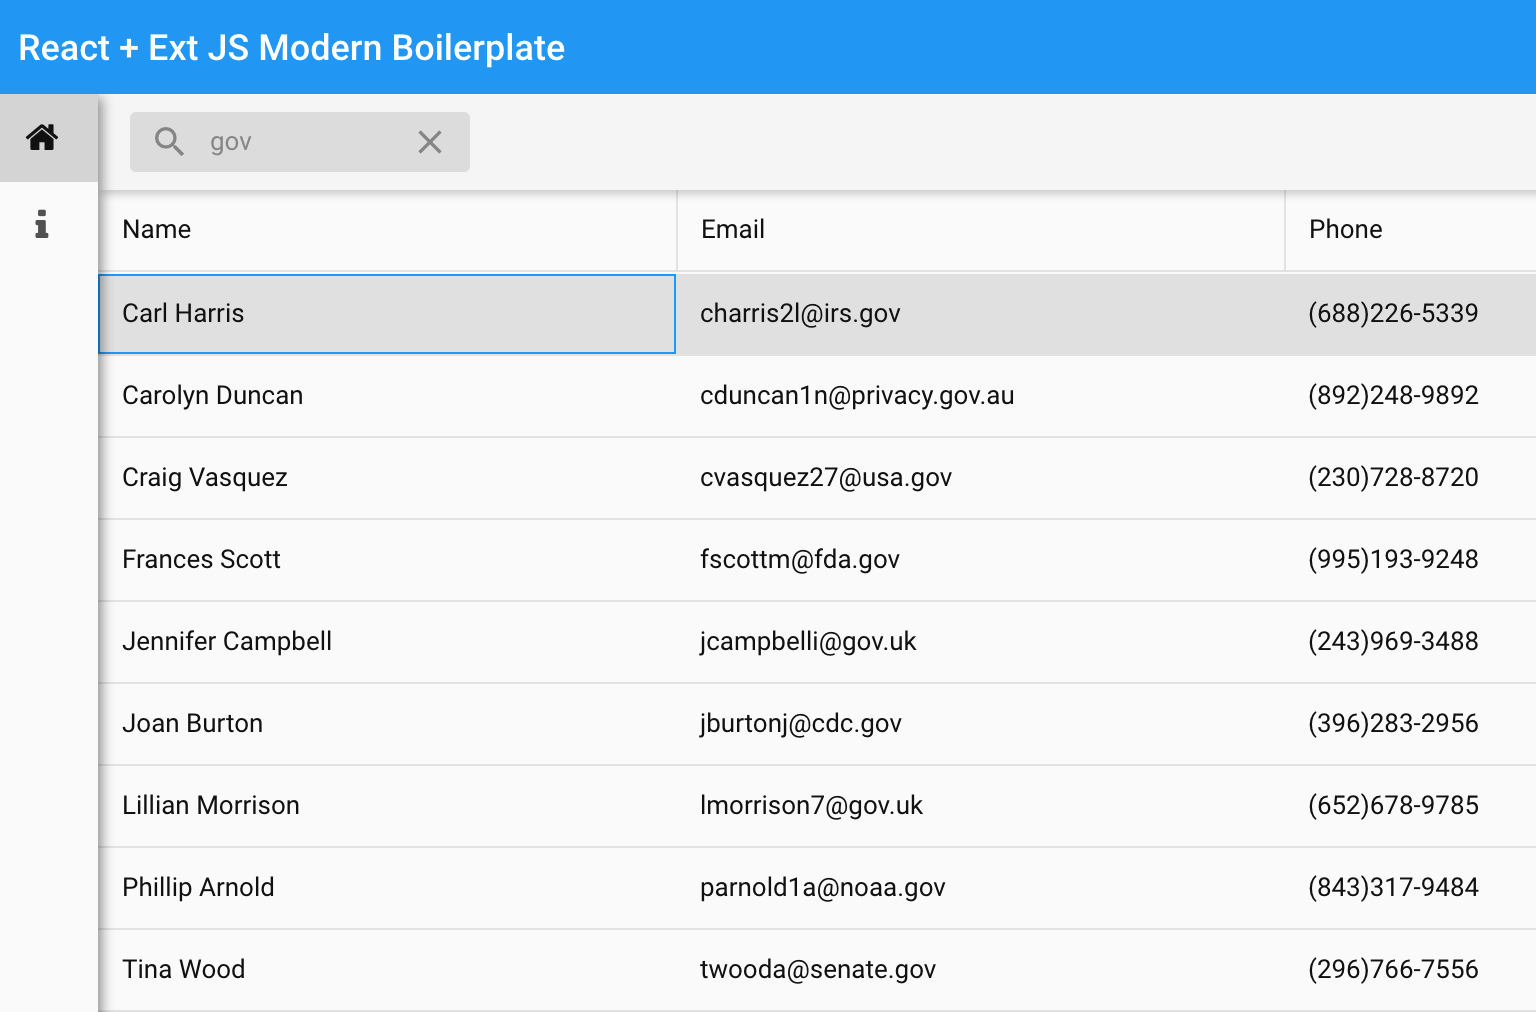
Task: Click Lillian Morrison's phone number
Action: pyautogui.click(x=1393, y=806)
